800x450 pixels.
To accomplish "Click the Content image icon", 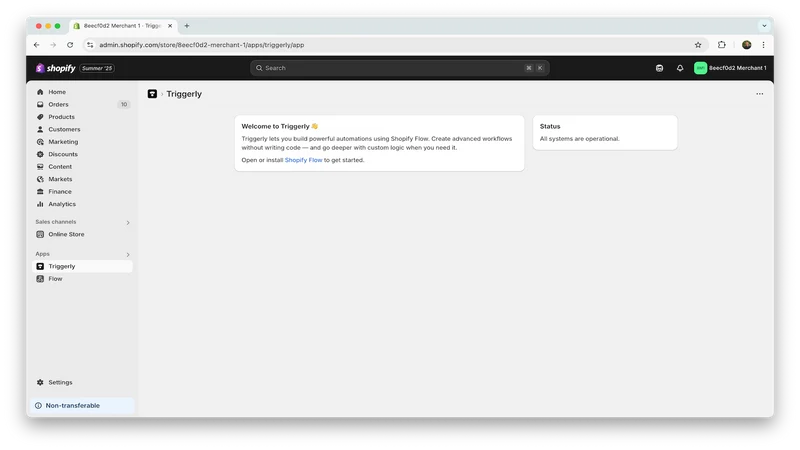I will tap(40, 167).
